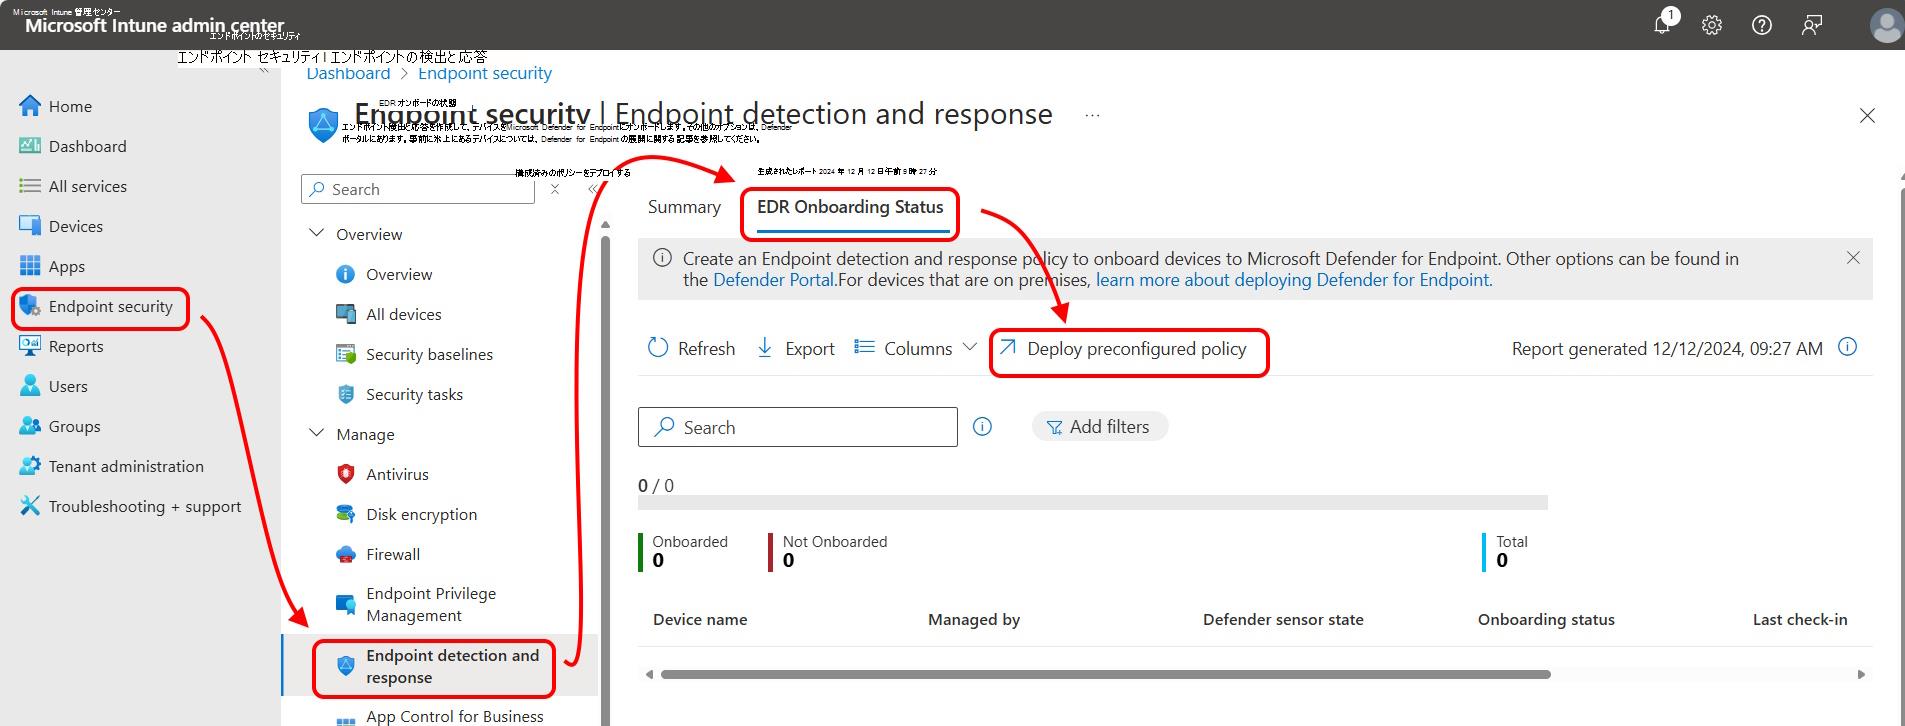Image resolution: width=1905 pixels, height=726 pixels.
Task: Click info icon beside Report generated time
Action: (1848, 347)
